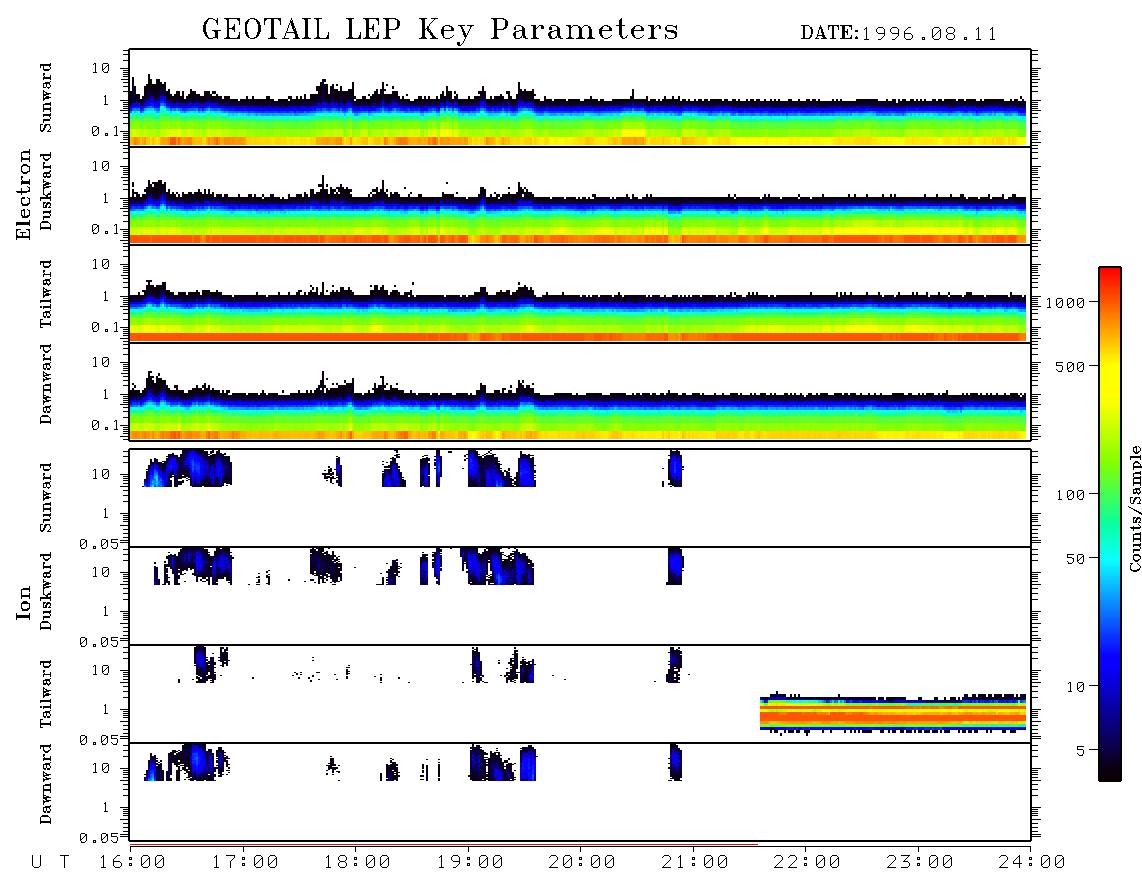The image size is (1142, 880).
Task: Click the red top of the color bar
Action: pos(1110,275)
